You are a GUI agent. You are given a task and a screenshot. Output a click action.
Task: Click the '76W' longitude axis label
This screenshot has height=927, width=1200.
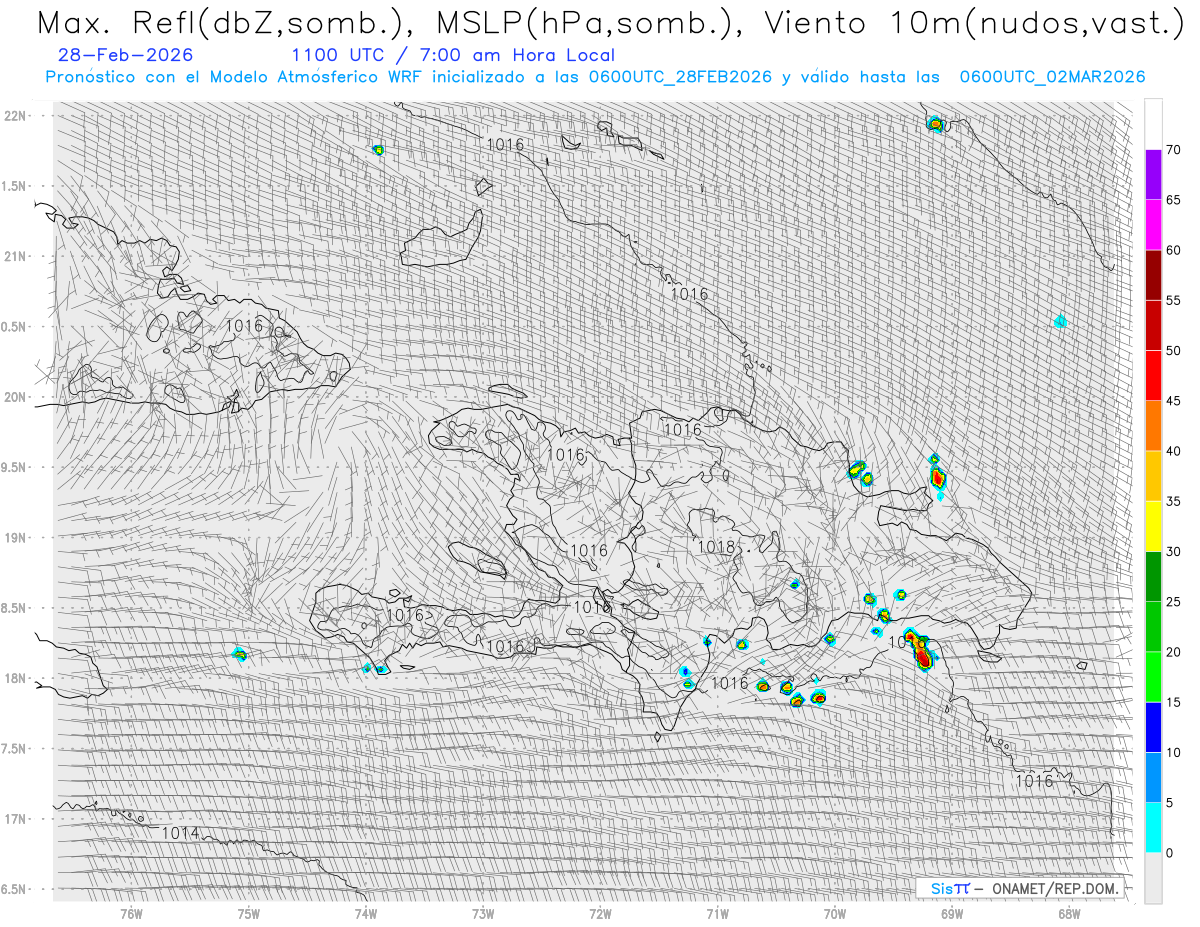point(131,913)
